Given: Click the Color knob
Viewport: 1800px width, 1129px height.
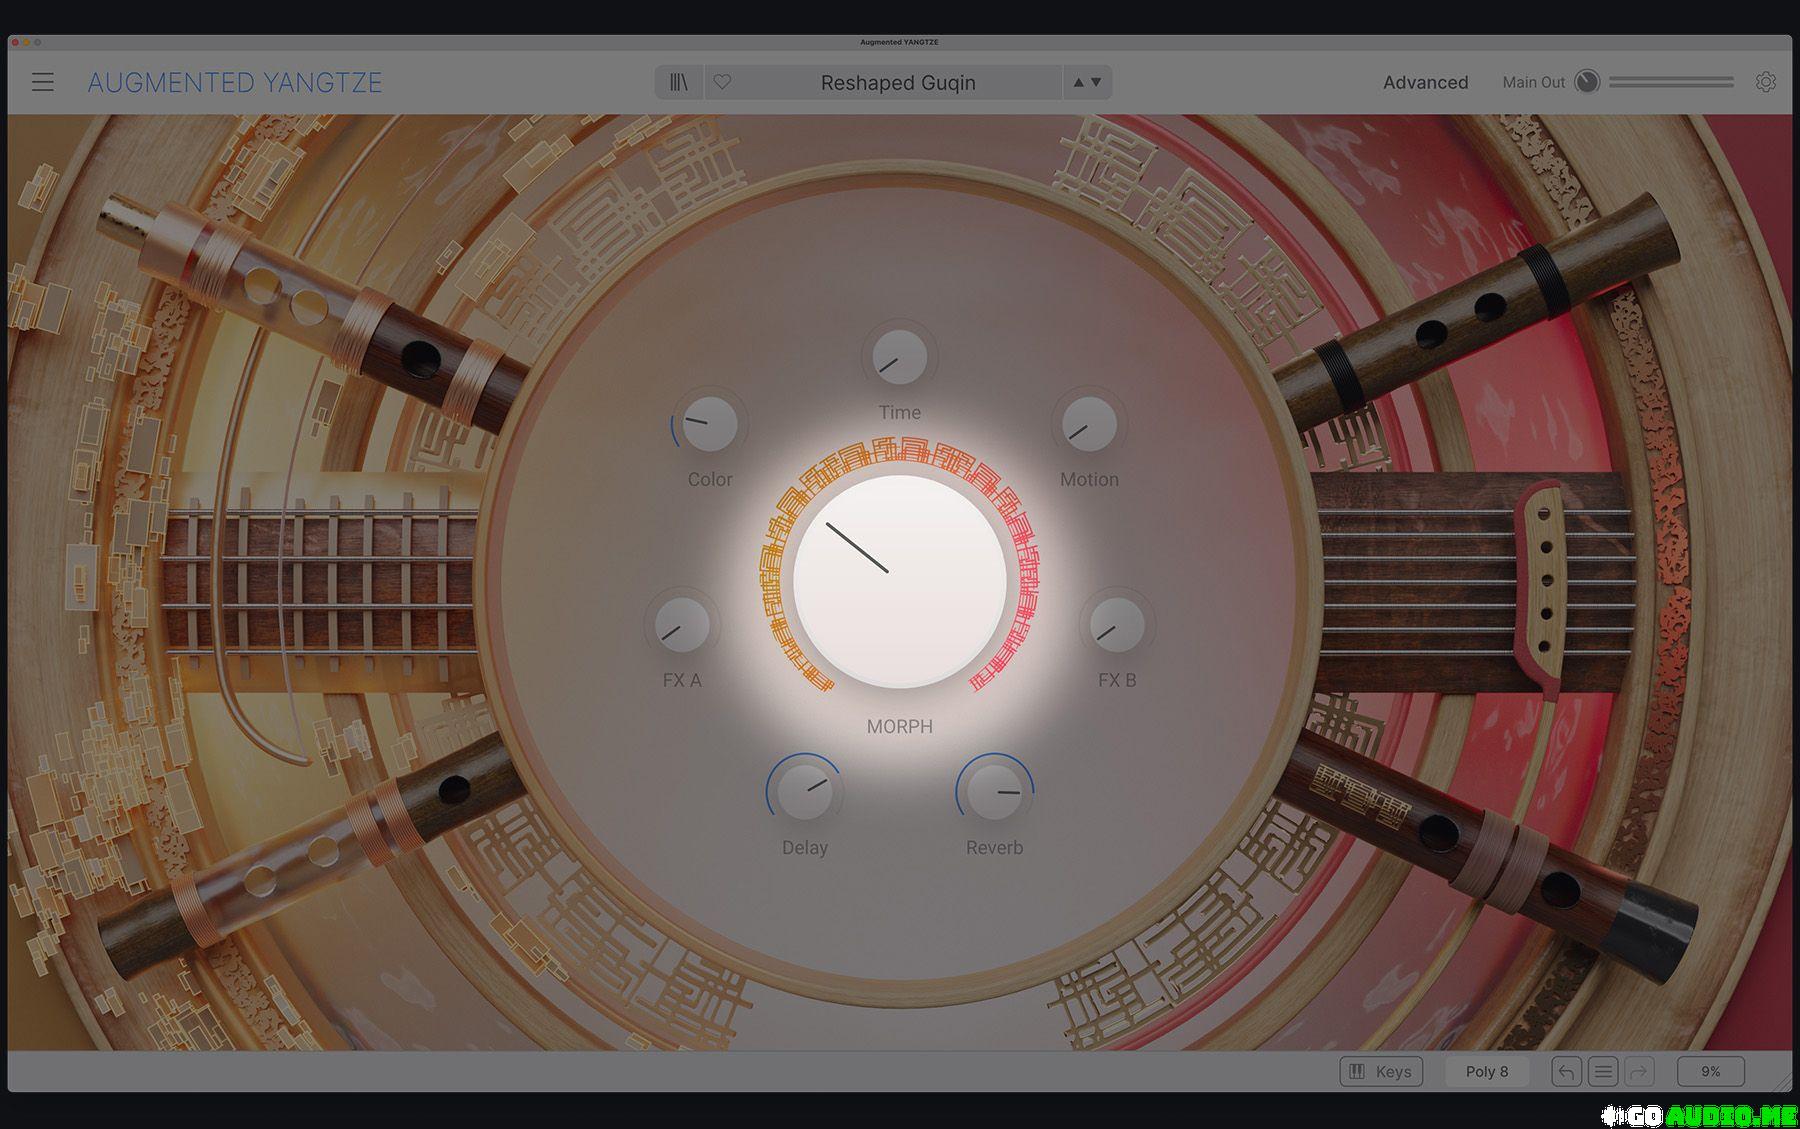Looking at the screenshot, I should pyautogui.click(x=709, y=424).
